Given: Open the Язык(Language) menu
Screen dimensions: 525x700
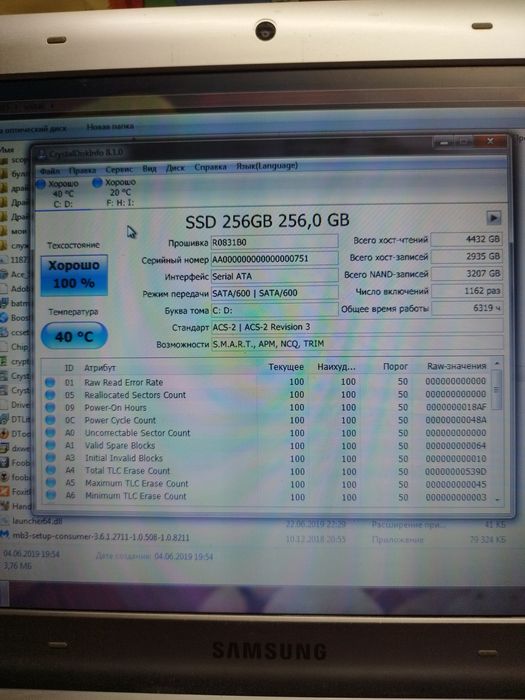Looking at the screenshot, I should (x=267, y=166).
